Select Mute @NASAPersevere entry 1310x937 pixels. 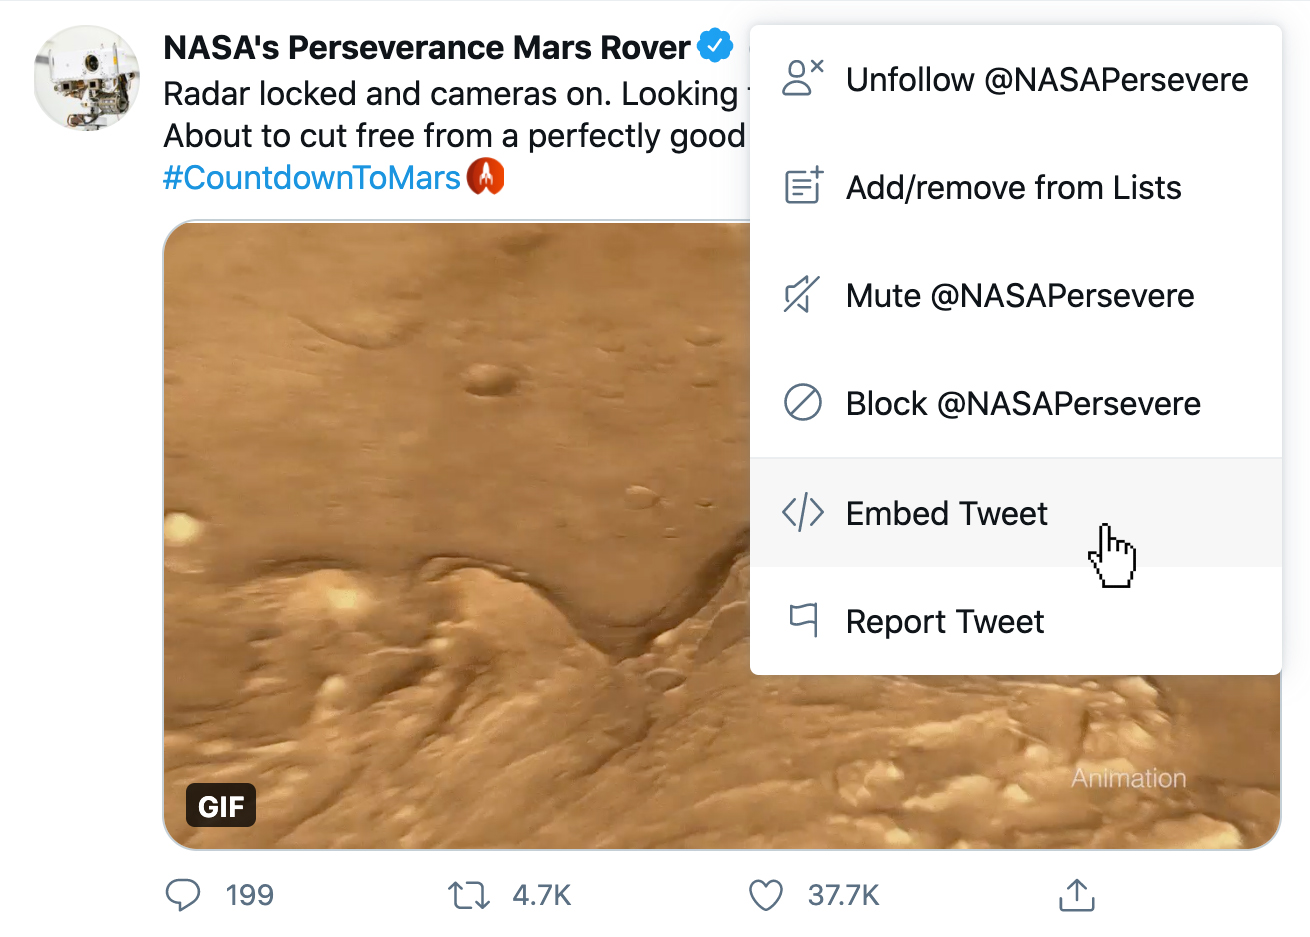(x=1019, y=295)
